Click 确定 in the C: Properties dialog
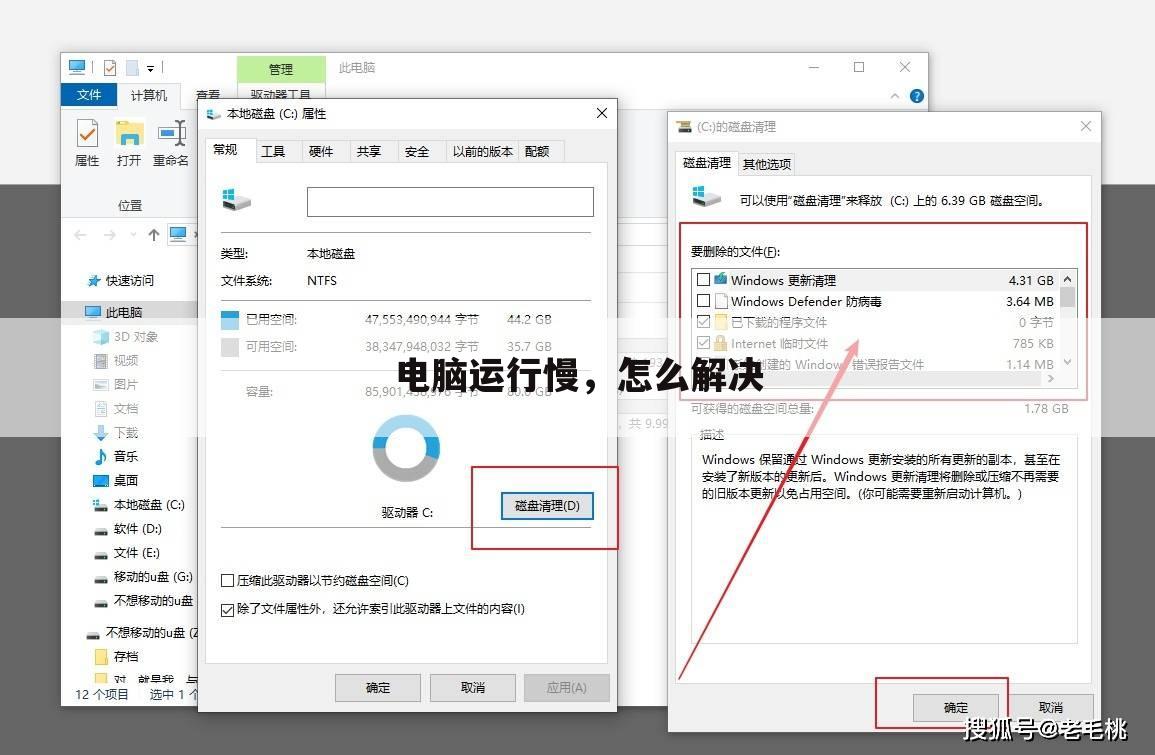Viewport: 1155px width, 755px height. pos(378,687)
